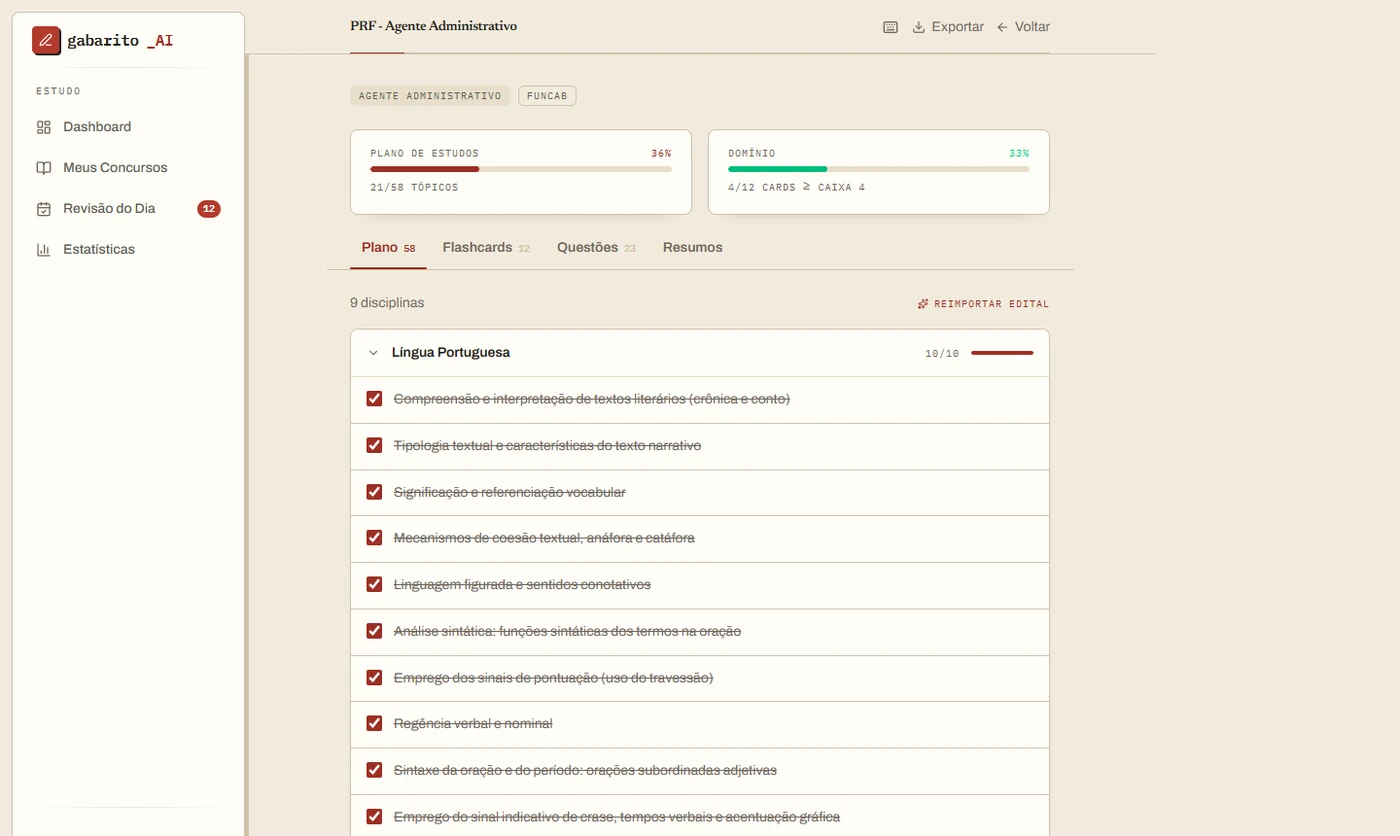
Task: Click the green Domínio progress bar
Action: click(879, 169)
